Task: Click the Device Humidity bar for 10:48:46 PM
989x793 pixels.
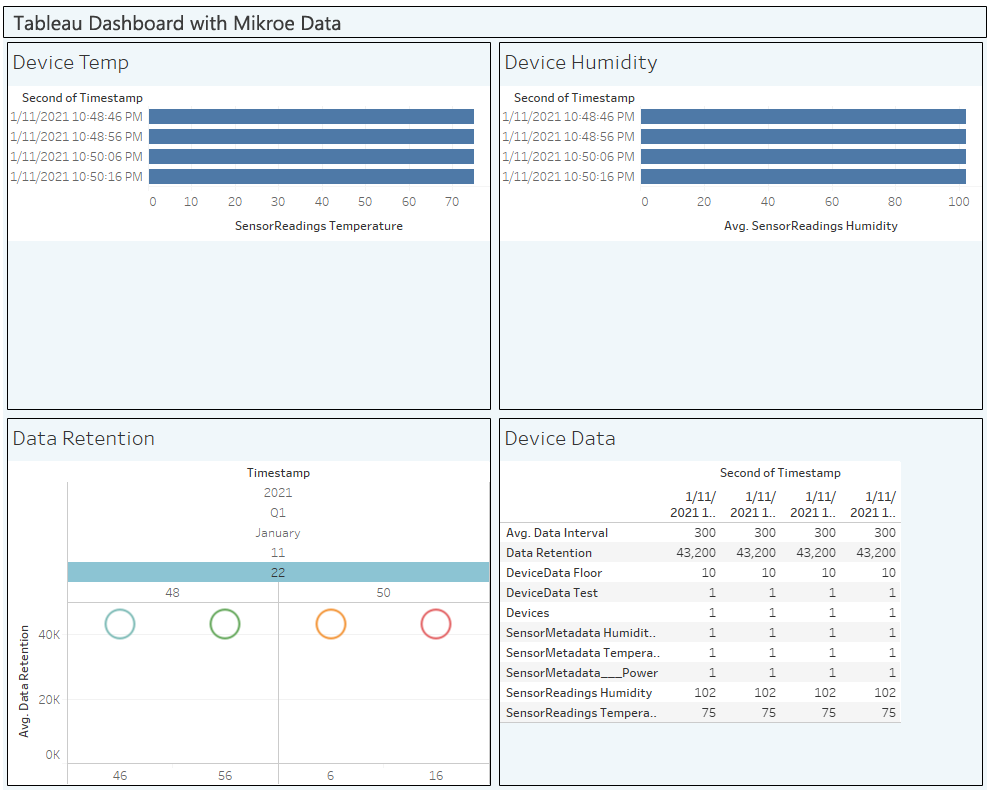Action: [x=804, y=117]
